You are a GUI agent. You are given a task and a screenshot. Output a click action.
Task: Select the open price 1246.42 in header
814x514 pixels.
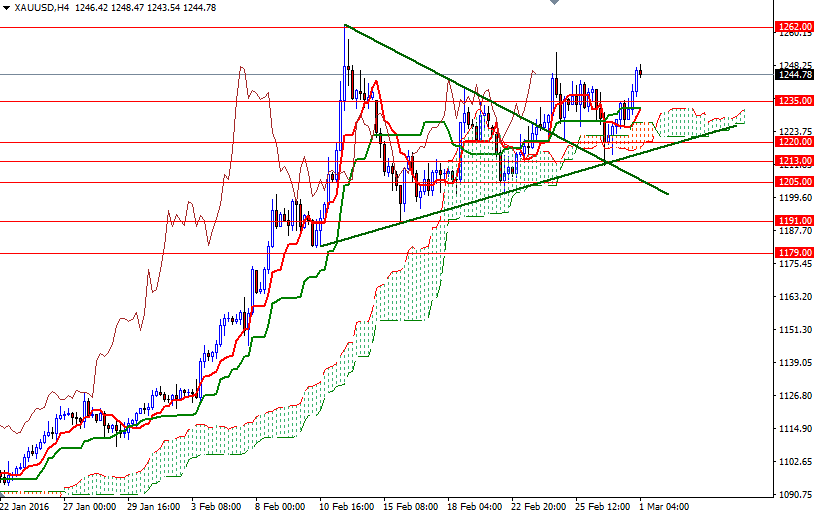(91, 8)
